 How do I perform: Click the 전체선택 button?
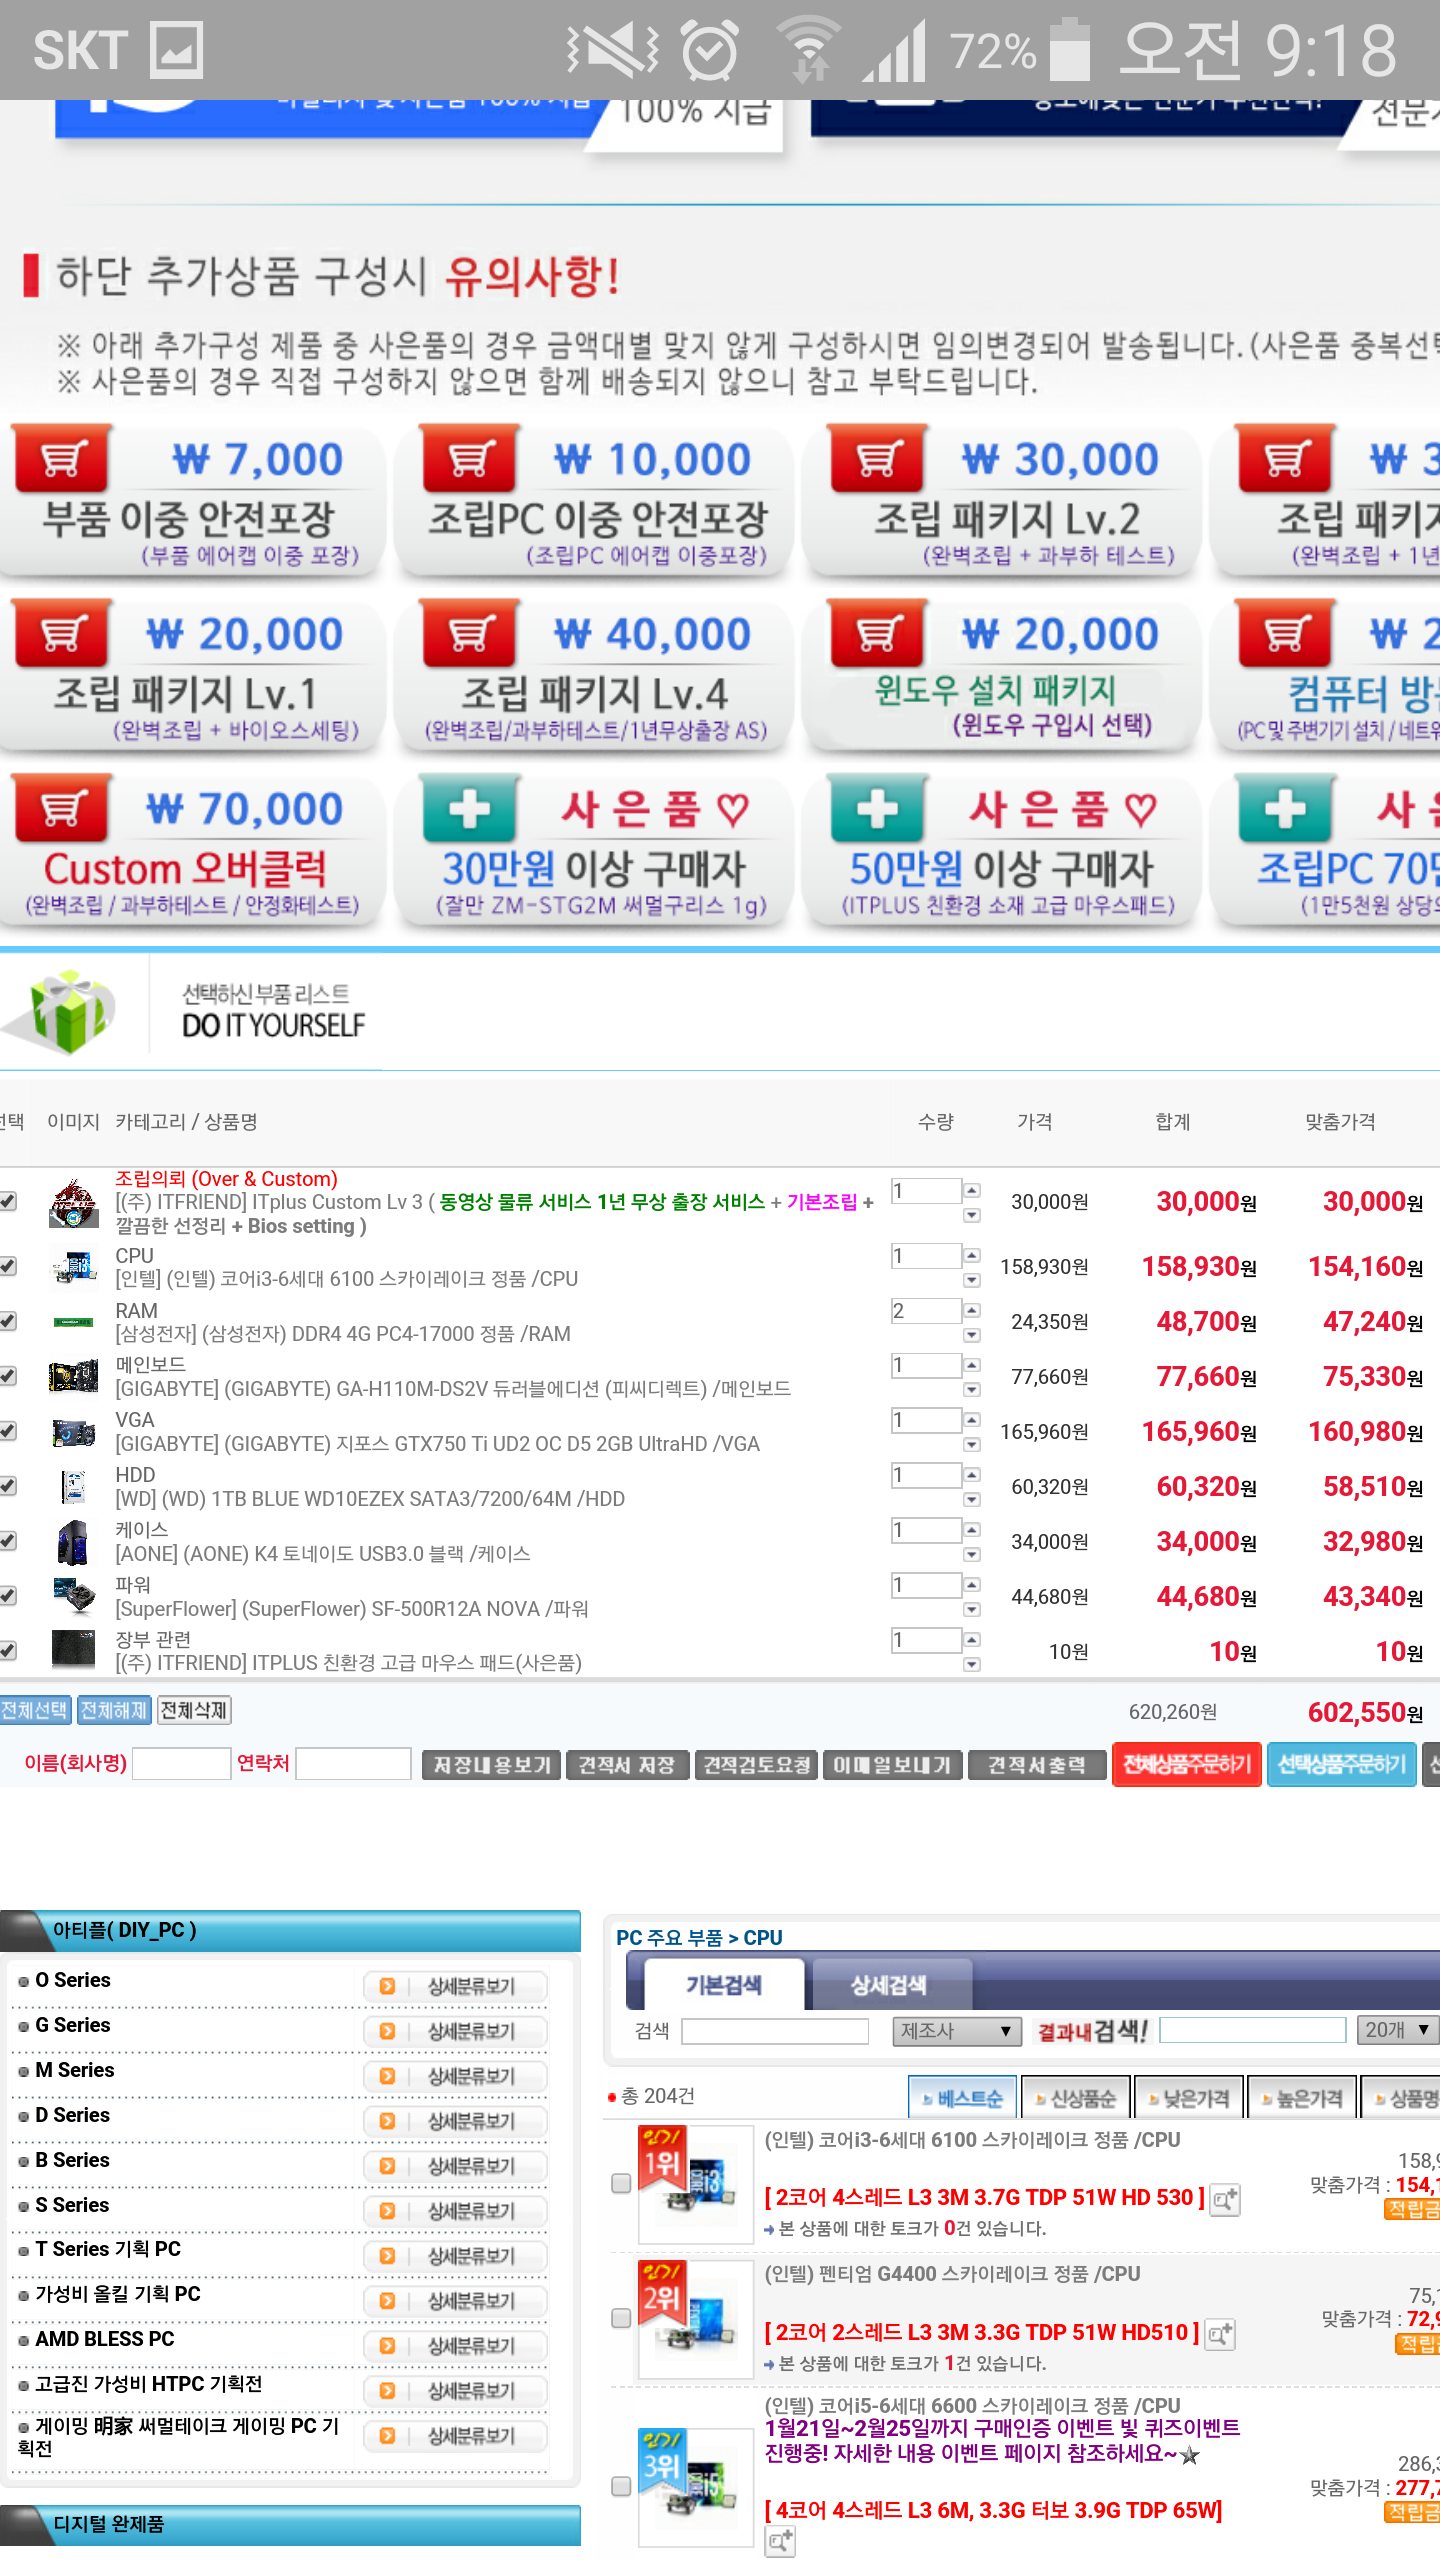pyautogui.click(x=35, y=1711)
